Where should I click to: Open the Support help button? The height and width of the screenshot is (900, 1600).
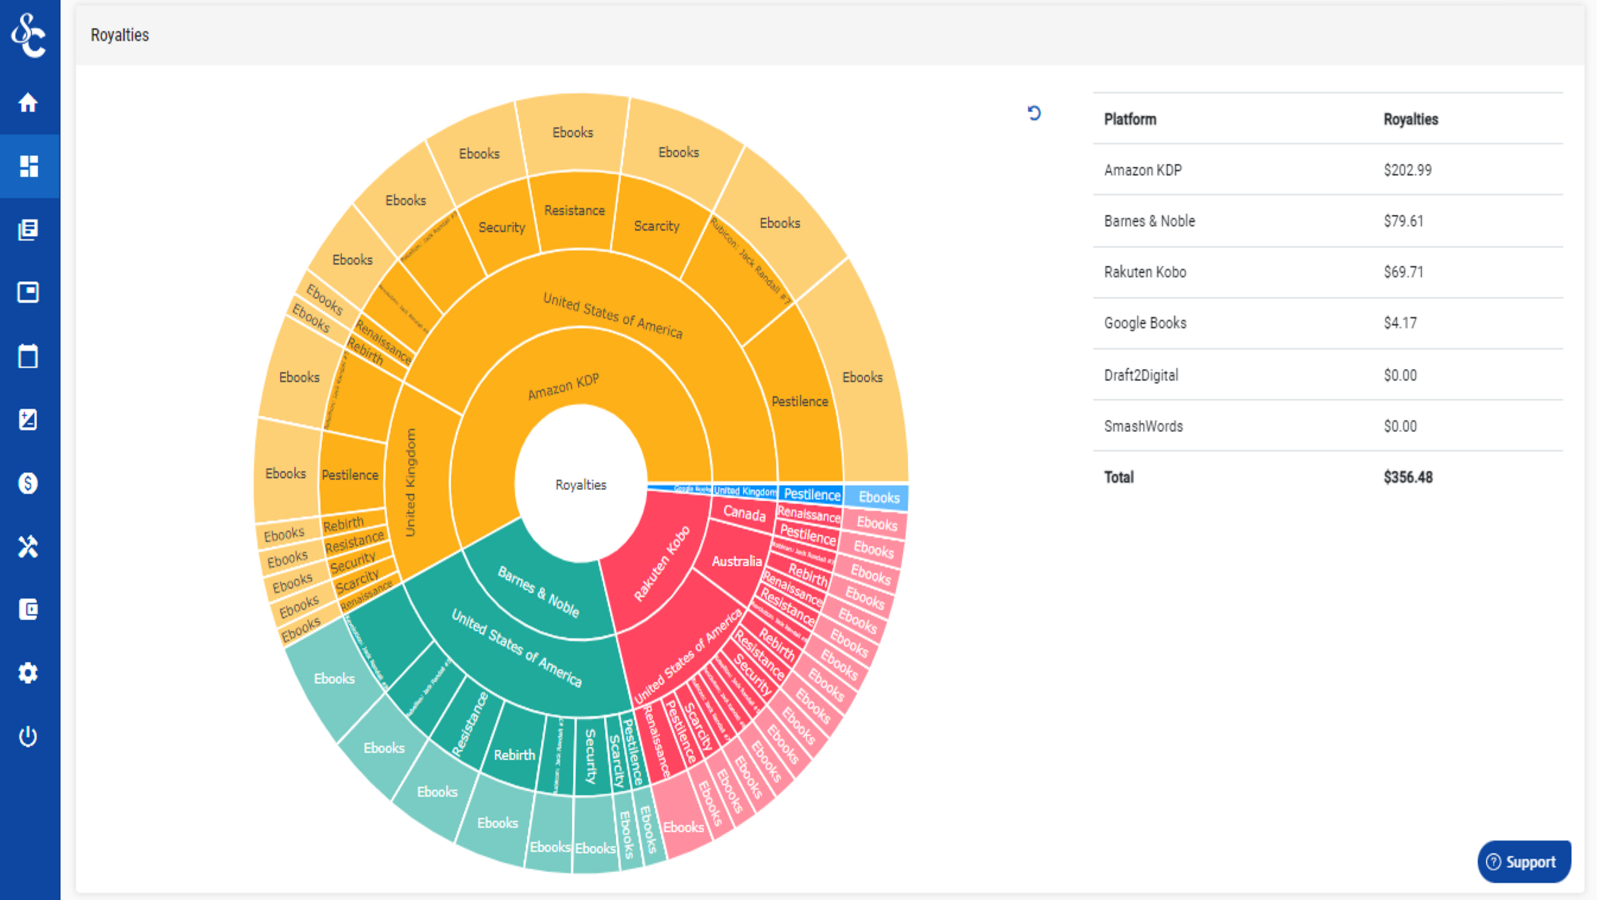pos(1524,862)
